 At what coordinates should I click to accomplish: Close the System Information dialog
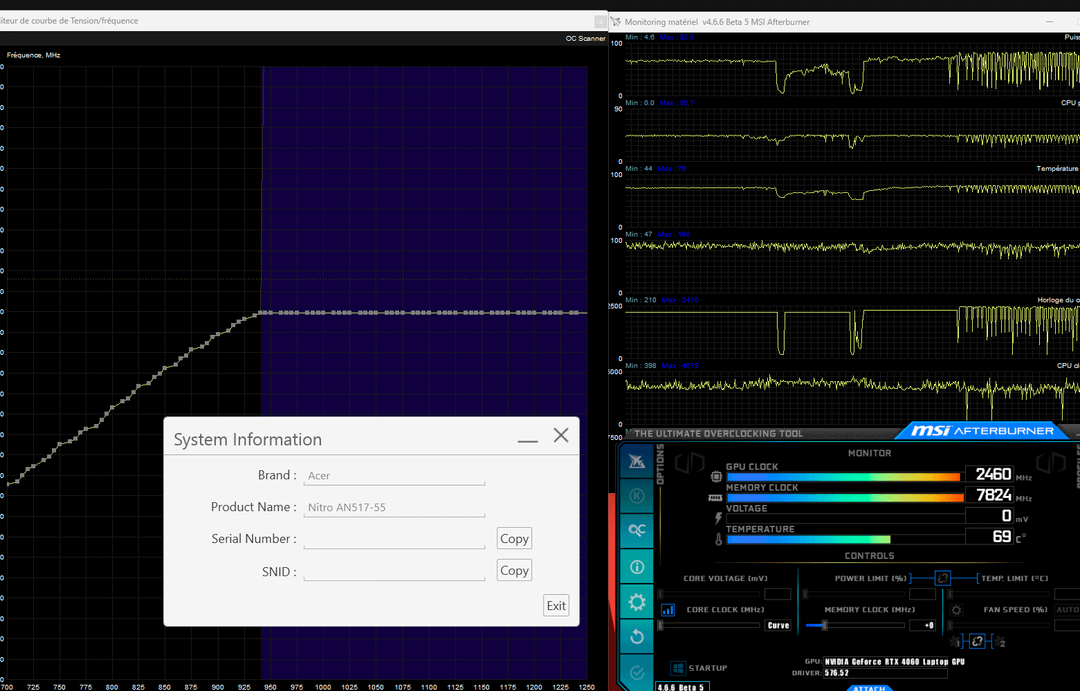click(x=561, y=435)
